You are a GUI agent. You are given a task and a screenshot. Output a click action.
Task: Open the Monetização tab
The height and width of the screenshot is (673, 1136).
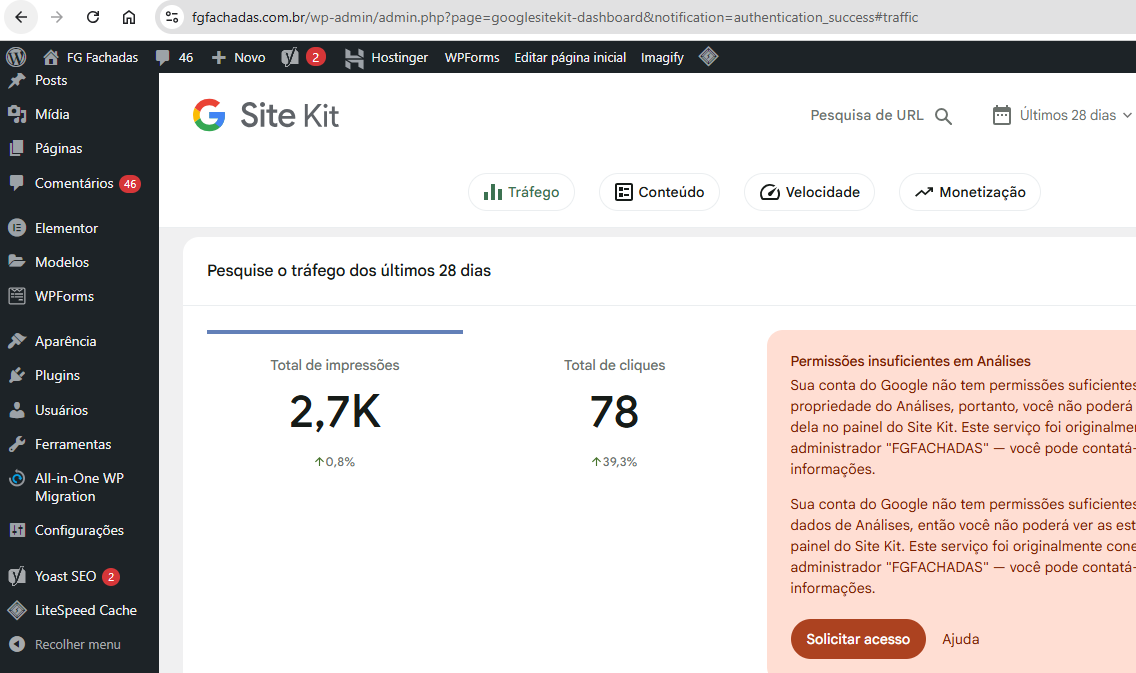969,192
